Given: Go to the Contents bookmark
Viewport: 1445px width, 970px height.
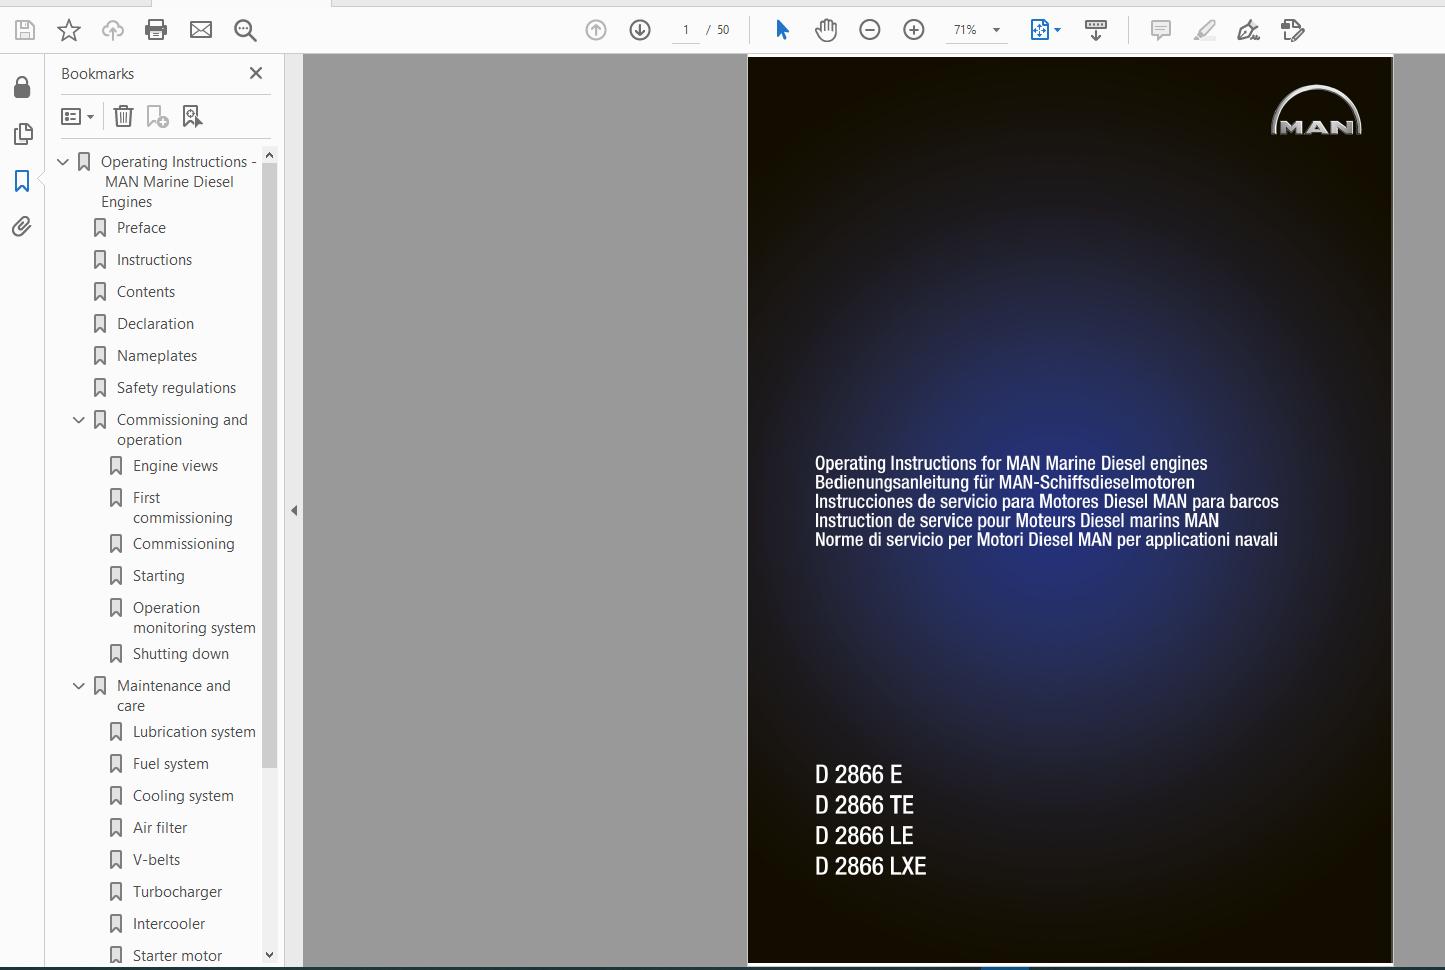Looking at the screenshot, I should pos(146,292).
